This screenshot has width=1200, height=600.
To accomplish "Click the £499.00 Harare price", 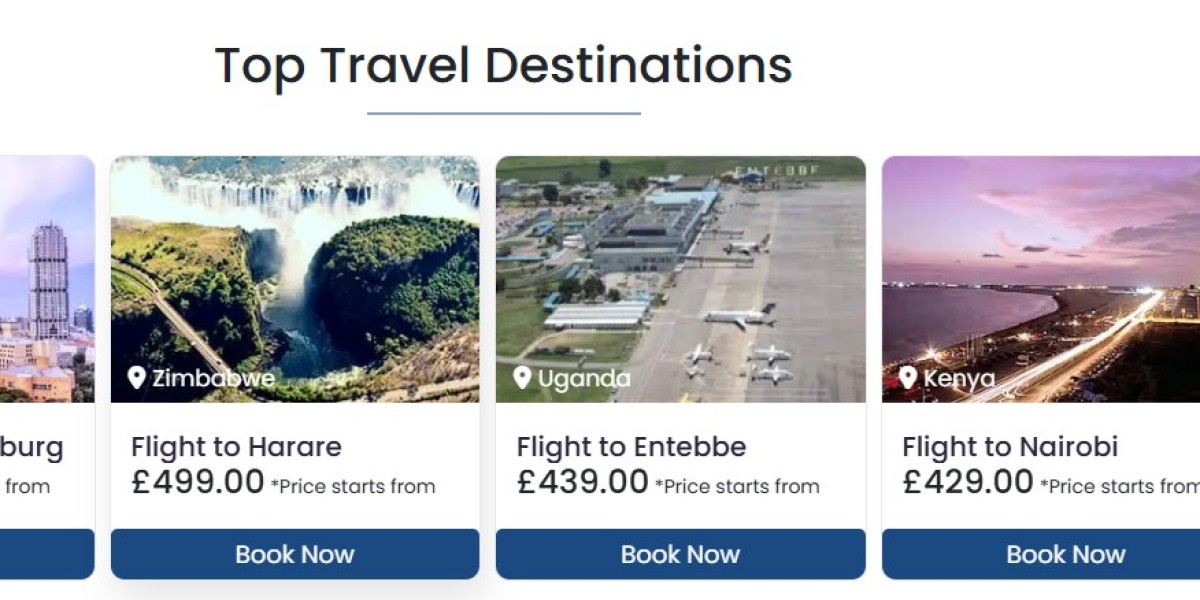I will 198,482.
